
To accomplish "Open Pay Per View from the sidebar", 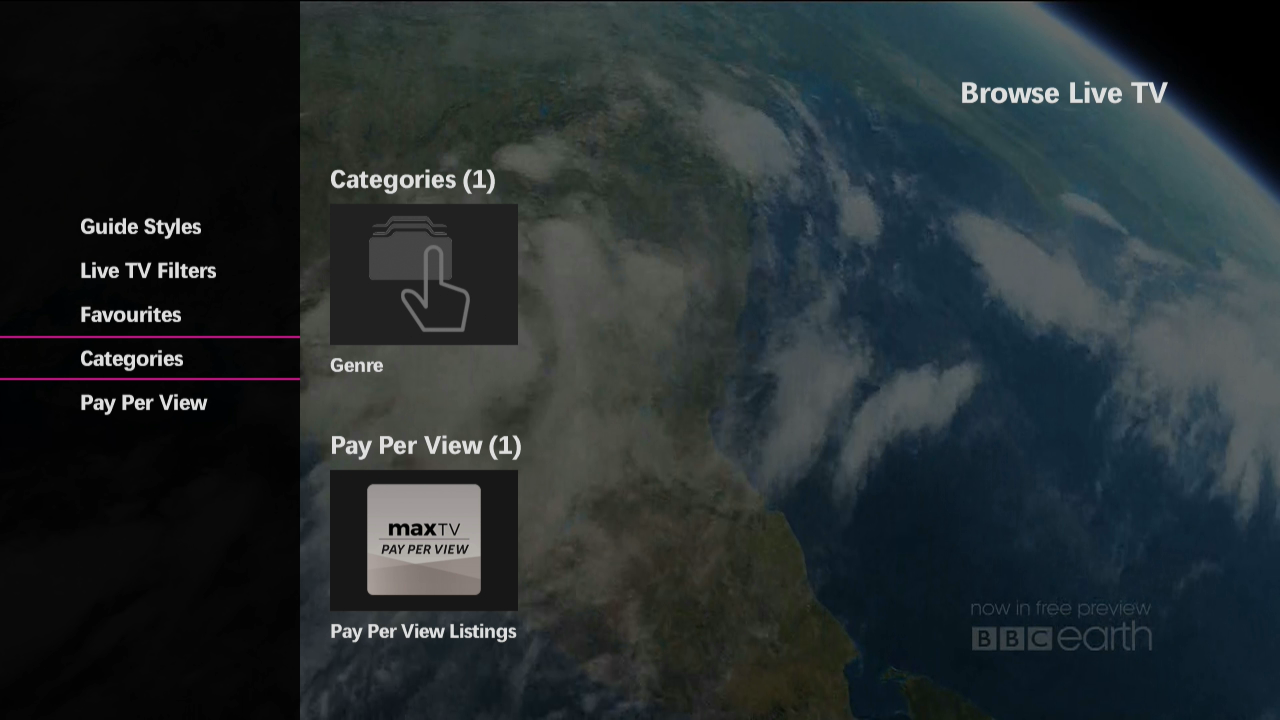I will 143,402.
